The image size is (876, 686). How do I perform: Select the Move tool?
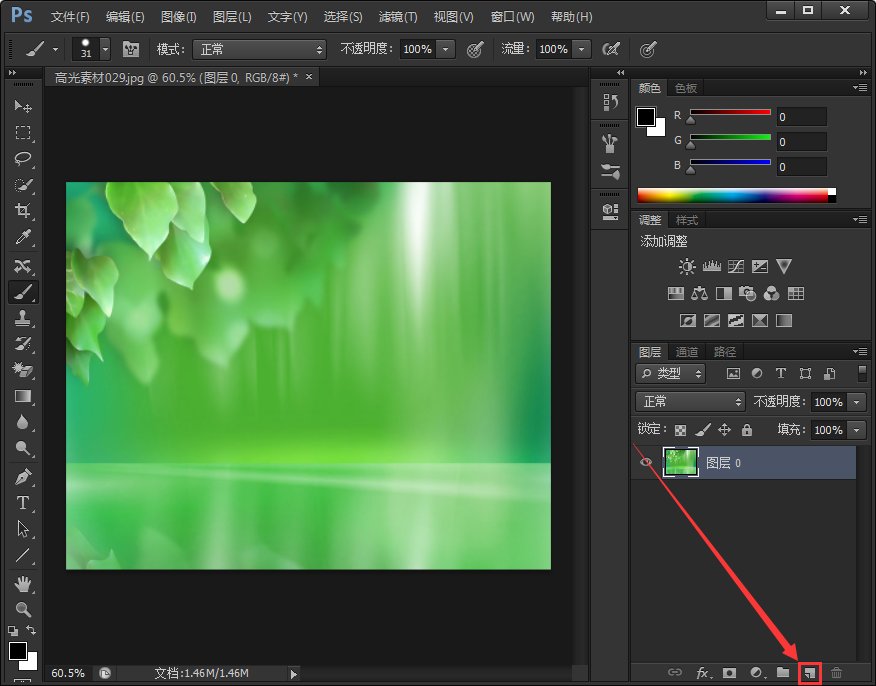pos(22,107)
